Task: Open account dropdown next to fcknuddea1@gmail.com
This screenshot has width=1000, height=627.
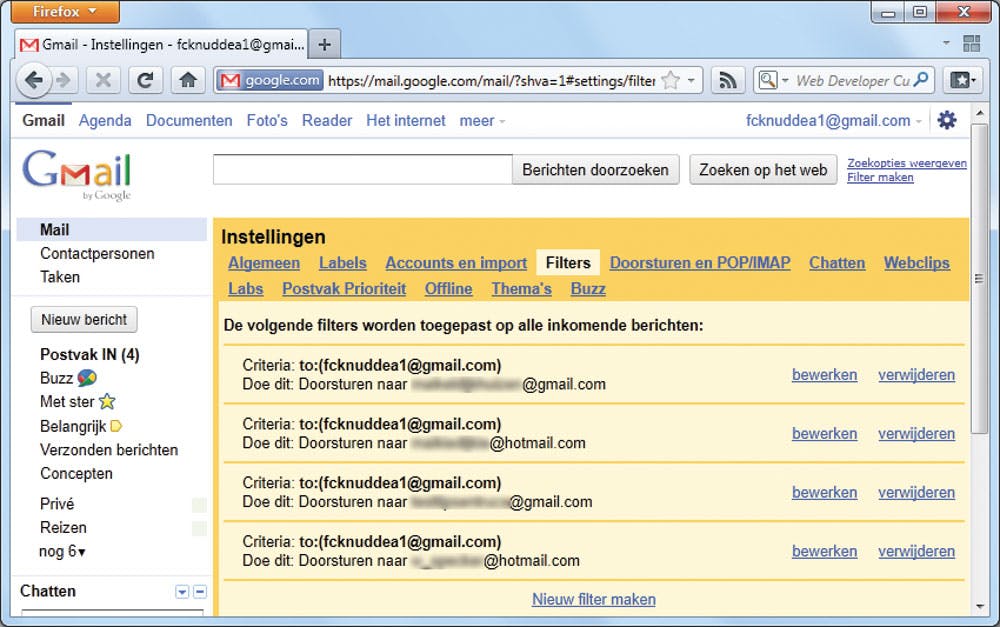Action: coord(918,121)
